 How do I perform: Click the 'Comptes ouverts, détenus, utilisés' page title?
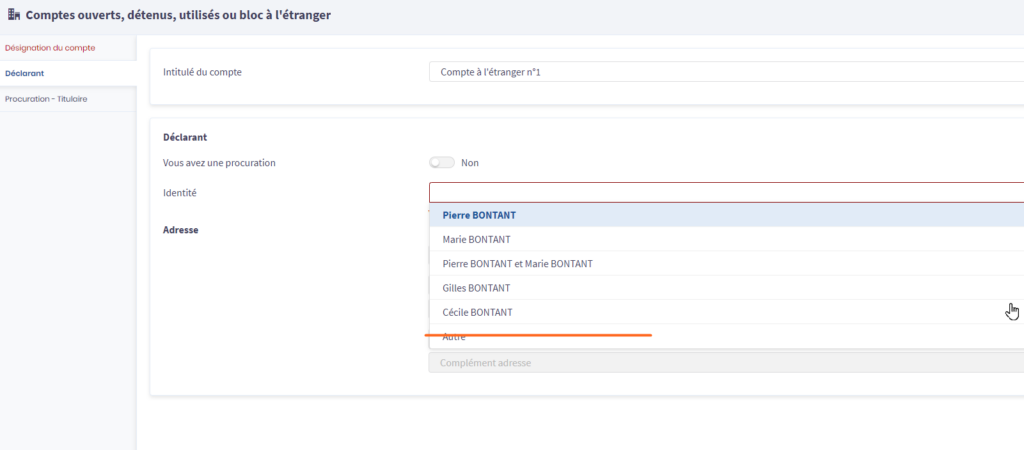point(177,16)
